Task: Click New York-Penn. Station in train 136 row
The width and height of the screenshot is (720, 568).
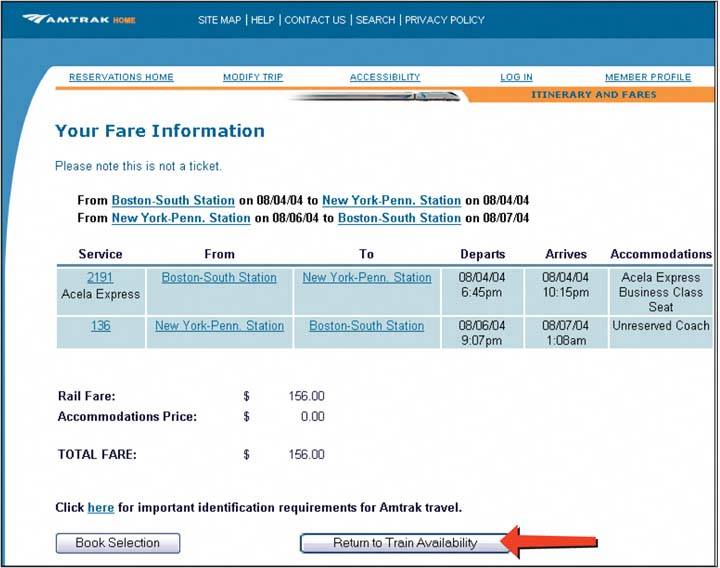Action: click(x=219, y=326)
